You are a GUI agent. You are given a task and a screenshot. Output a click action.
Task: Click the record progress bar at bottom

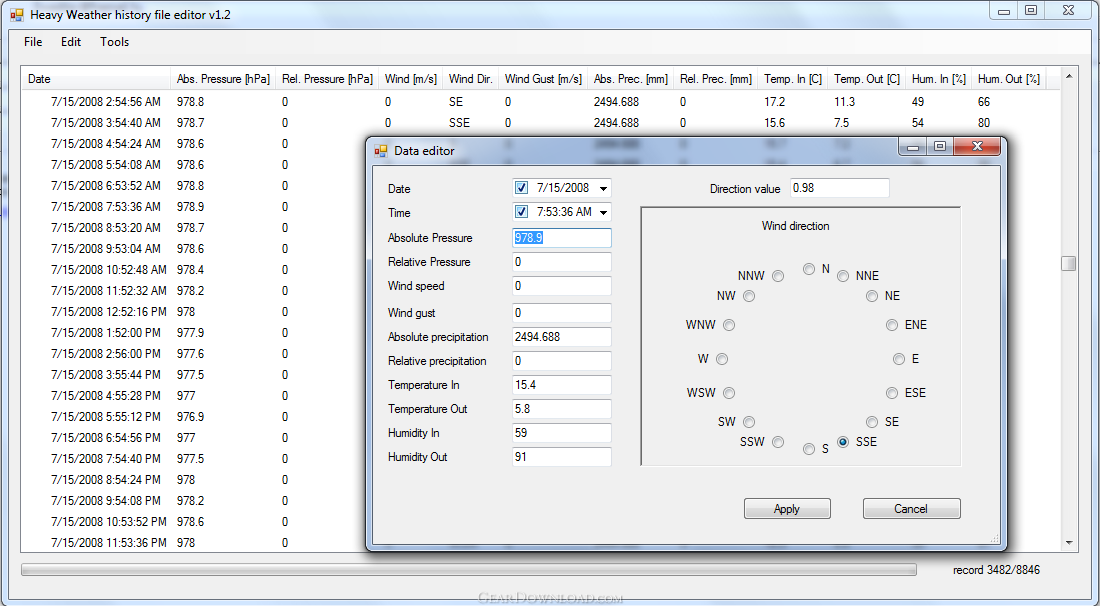tap(469, 570)
